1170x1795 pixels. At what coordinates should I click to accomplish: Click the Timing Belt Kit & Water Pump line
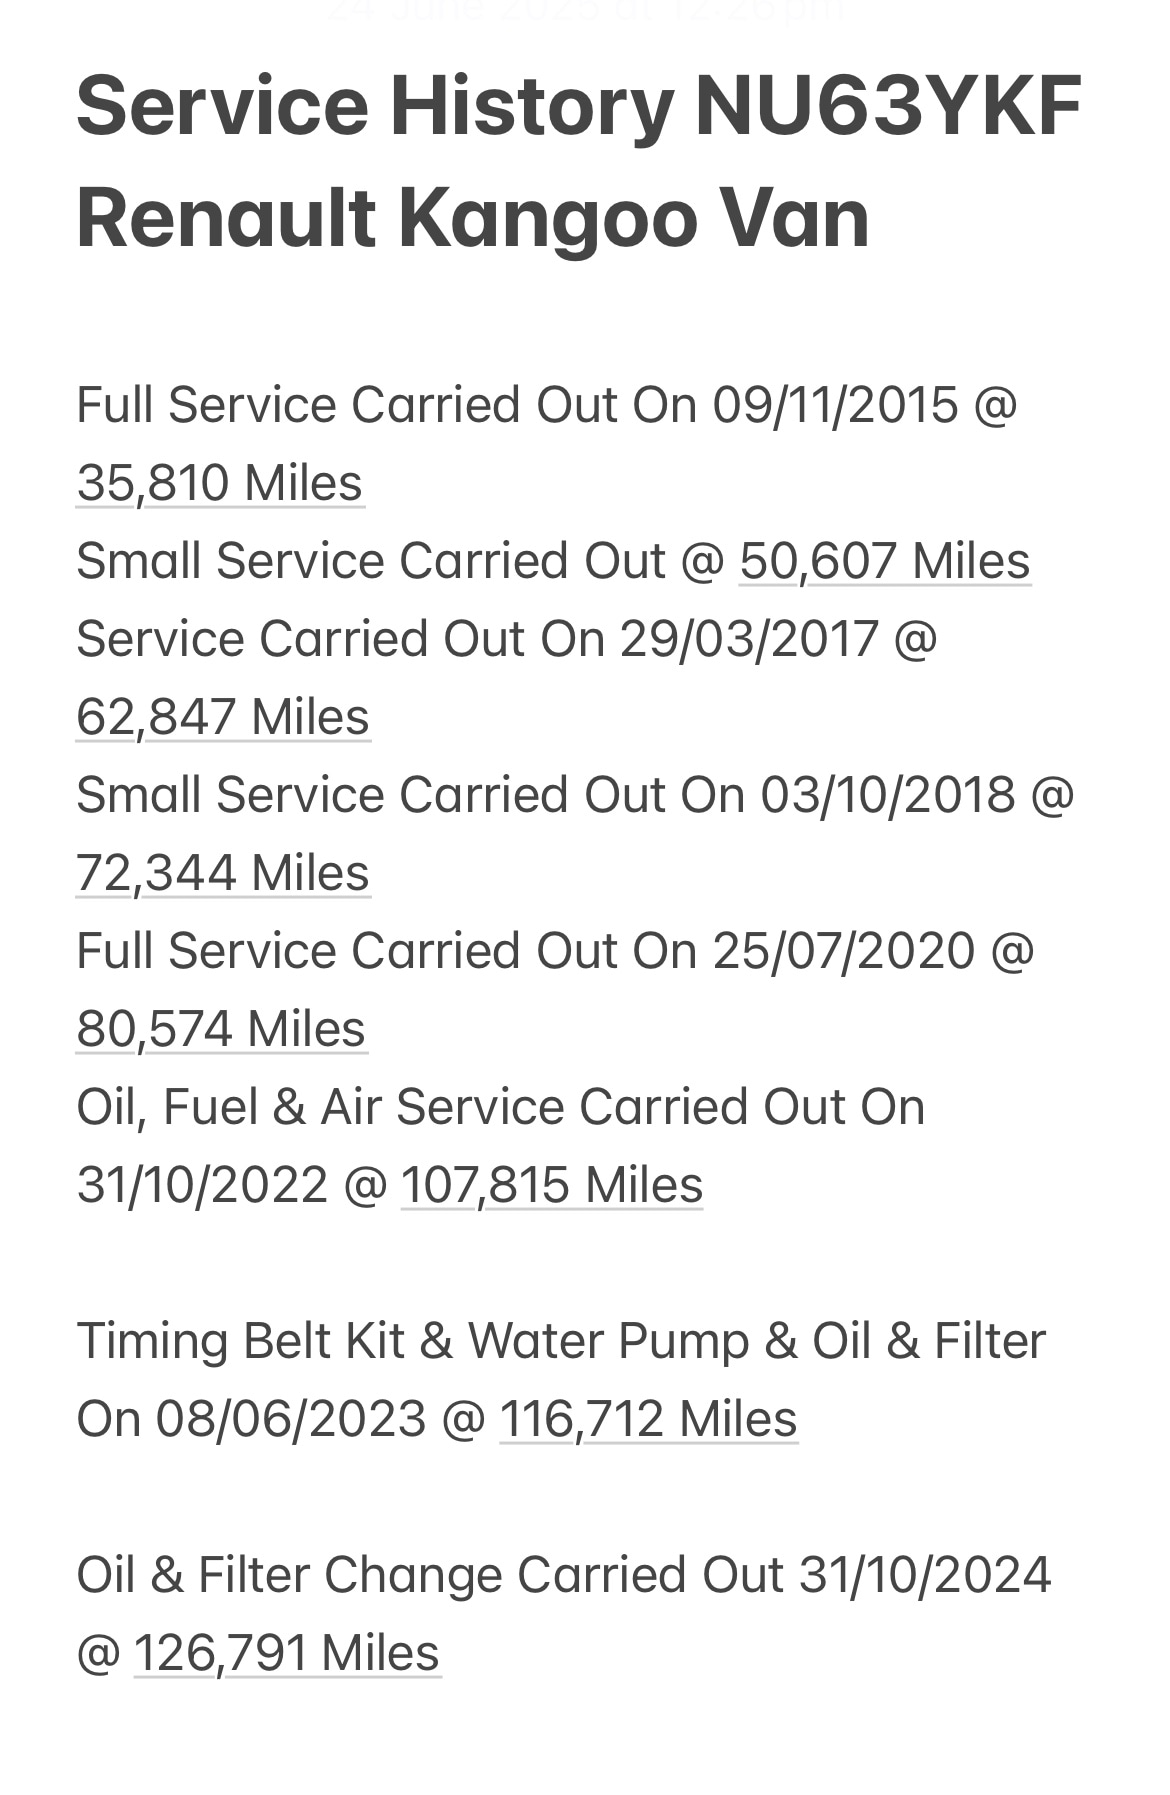coord(561,1341)
